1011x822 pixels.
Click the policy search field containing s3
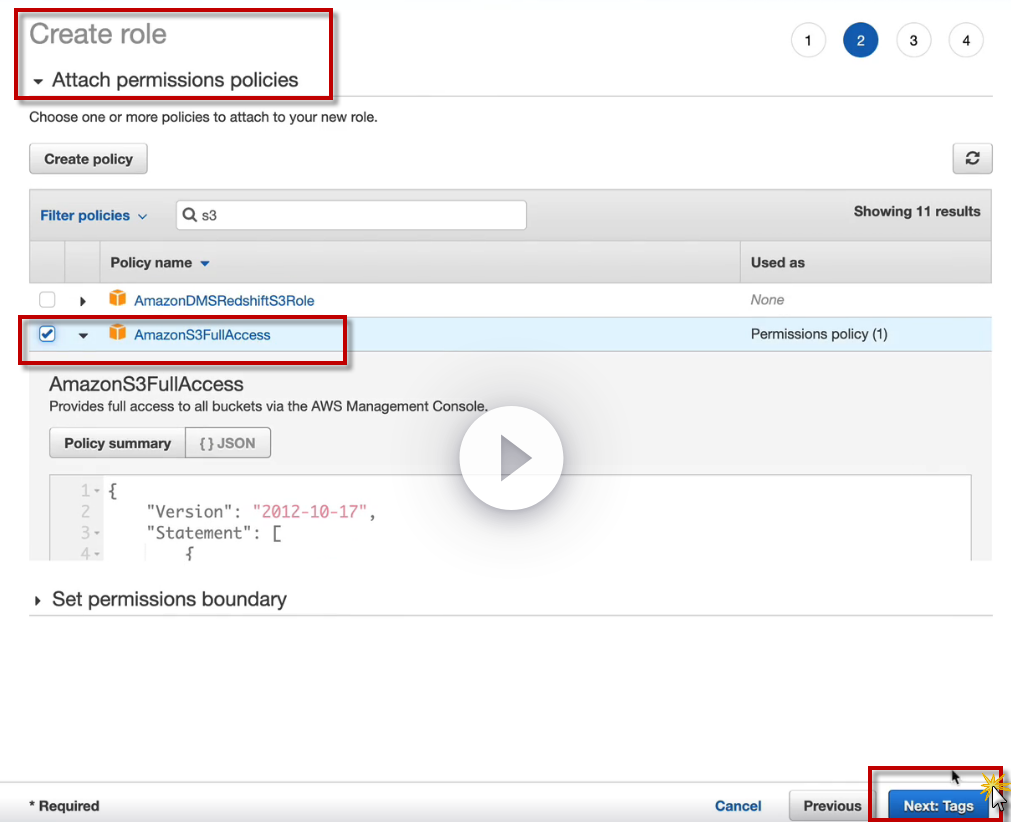(x=351, y=215)
